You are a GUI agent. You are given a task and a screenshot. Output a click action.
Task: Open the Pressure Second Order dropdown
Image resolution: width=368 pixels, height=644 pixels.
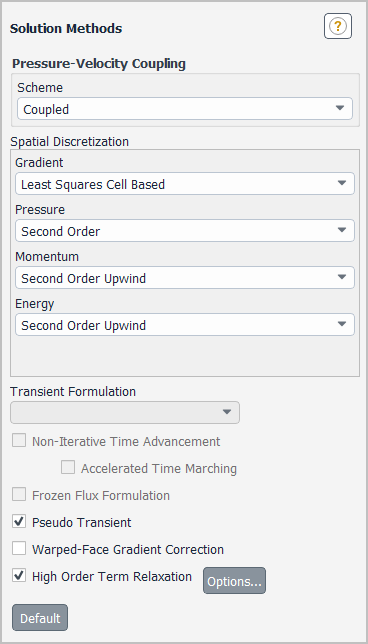pos(185,230)
